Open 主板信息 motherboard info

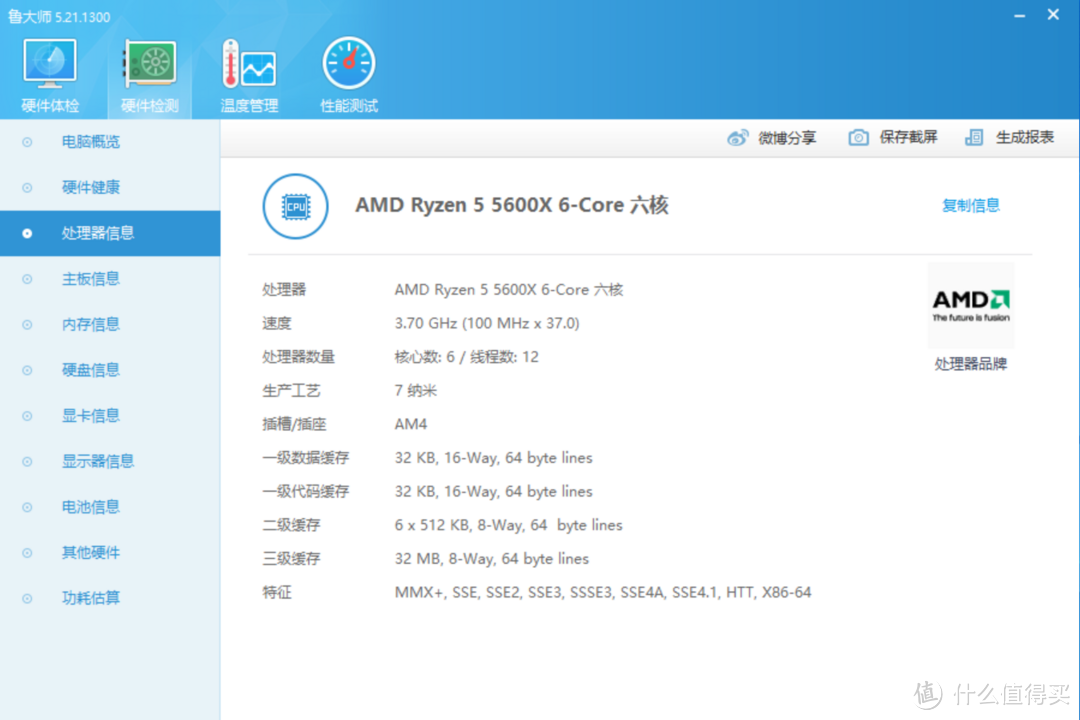pyautogui.click(x=91, y=279)
